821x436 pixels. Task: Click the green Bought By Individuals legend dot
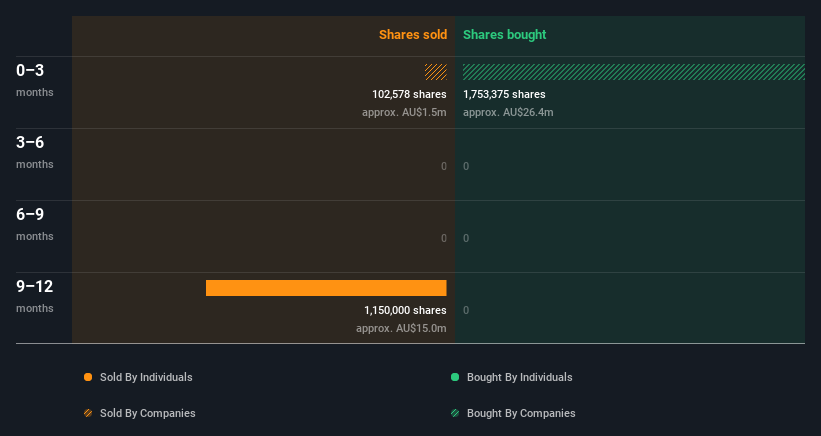455,377
